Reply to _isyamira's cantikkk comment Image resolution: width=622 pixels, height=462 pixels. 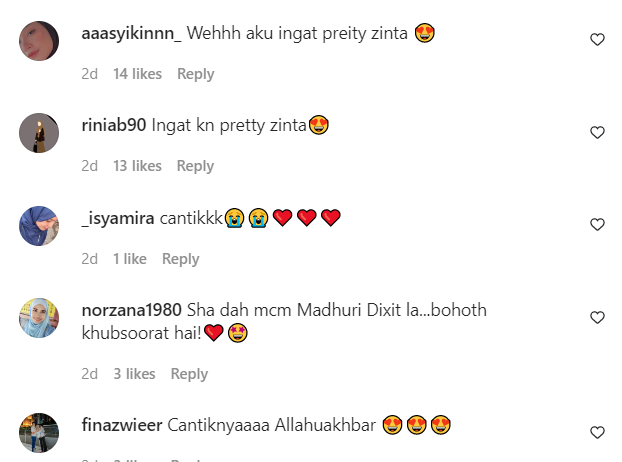(x=180, y=259)
